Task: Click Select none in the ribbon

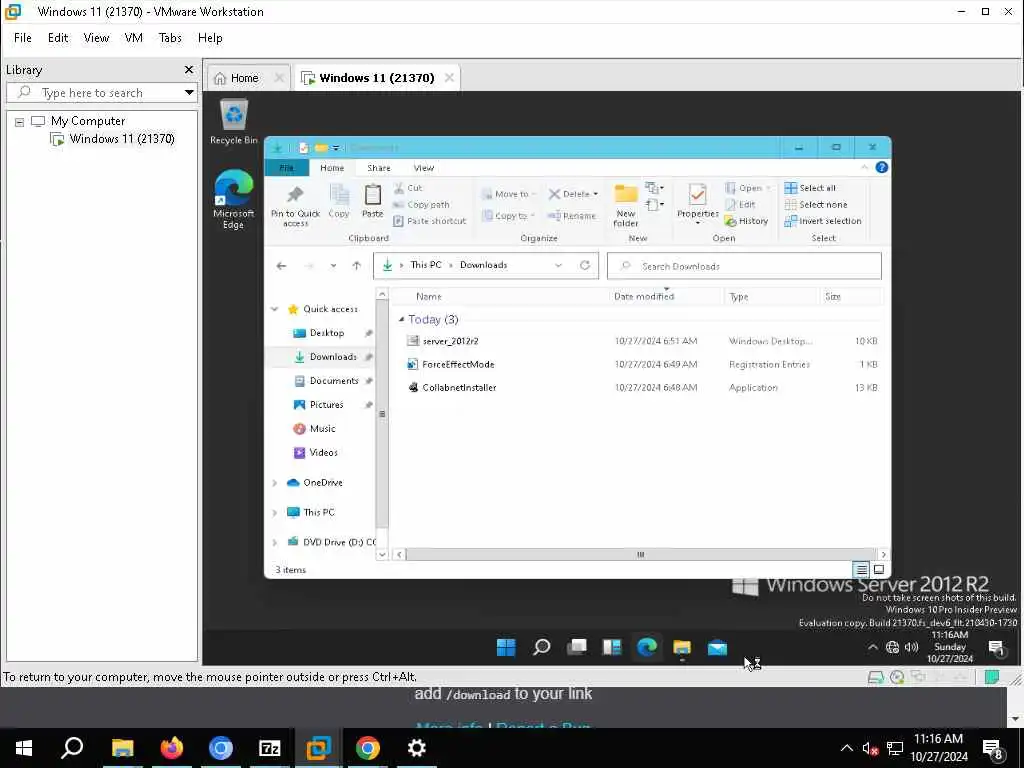Action: point(816,204)
